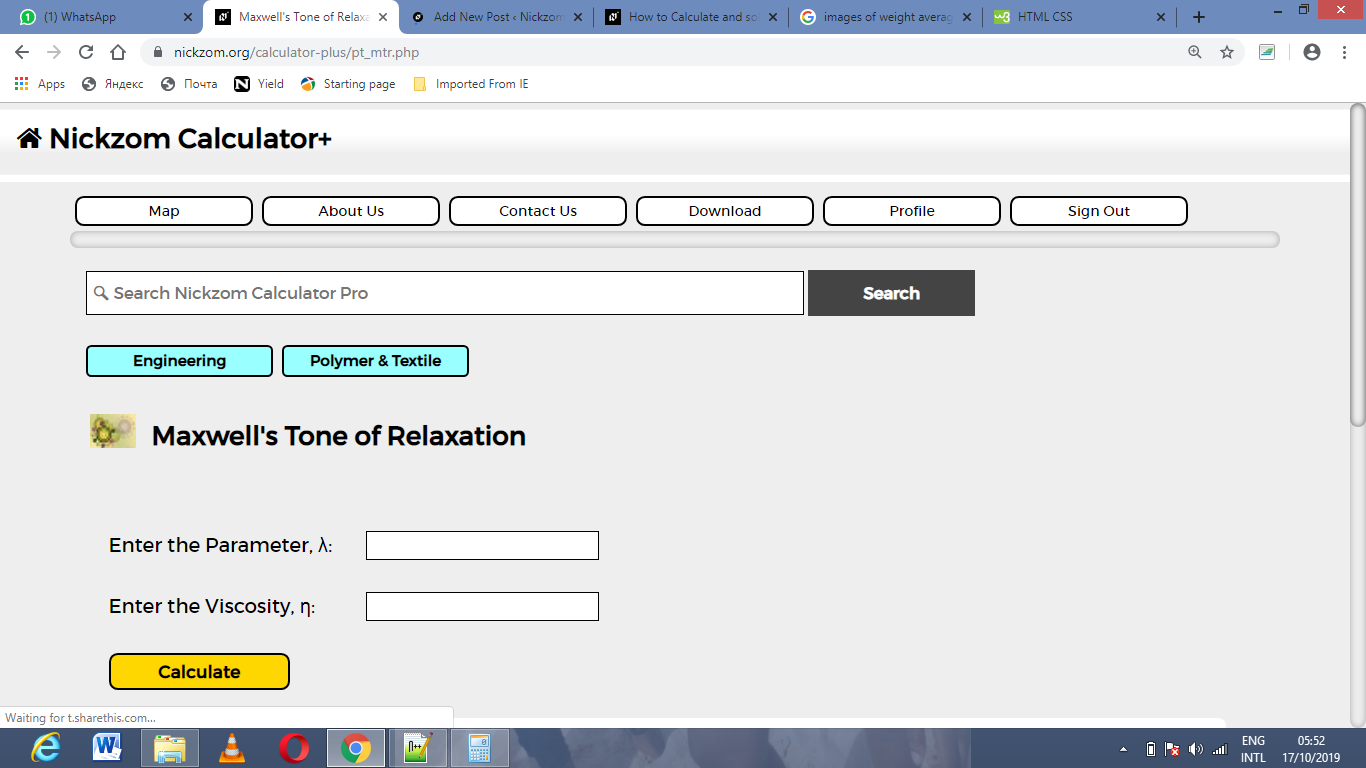1366x768 pixels.
Task: Click the browser forward arrow
Action: click(x=54, y=52)
